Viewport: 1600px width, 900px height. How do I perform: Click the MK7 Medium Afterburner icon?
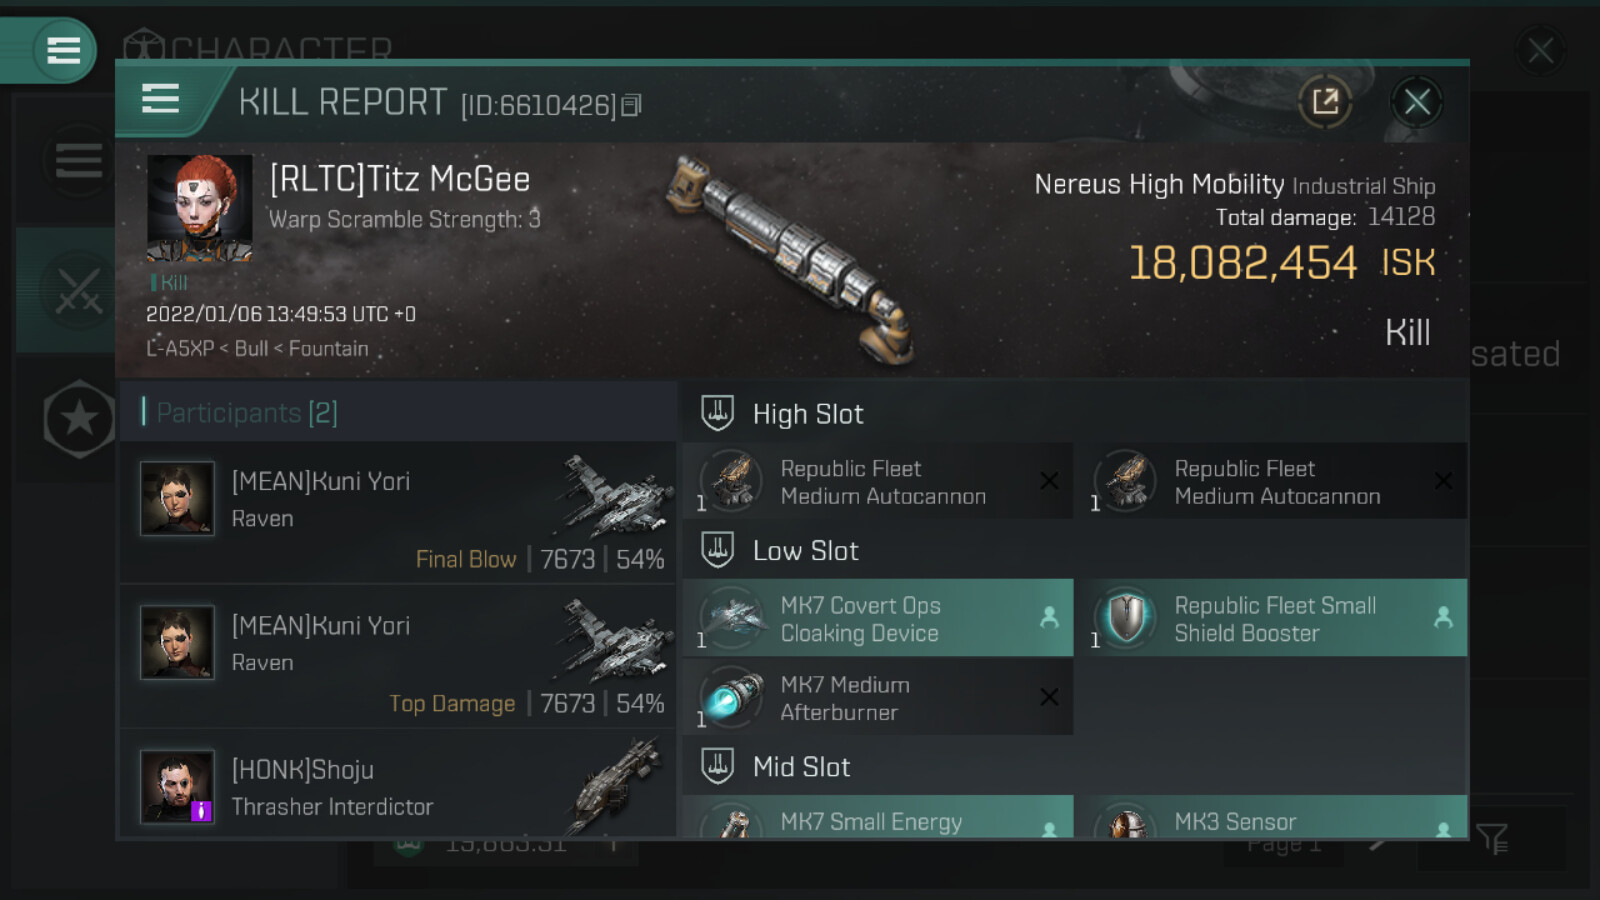732,697
